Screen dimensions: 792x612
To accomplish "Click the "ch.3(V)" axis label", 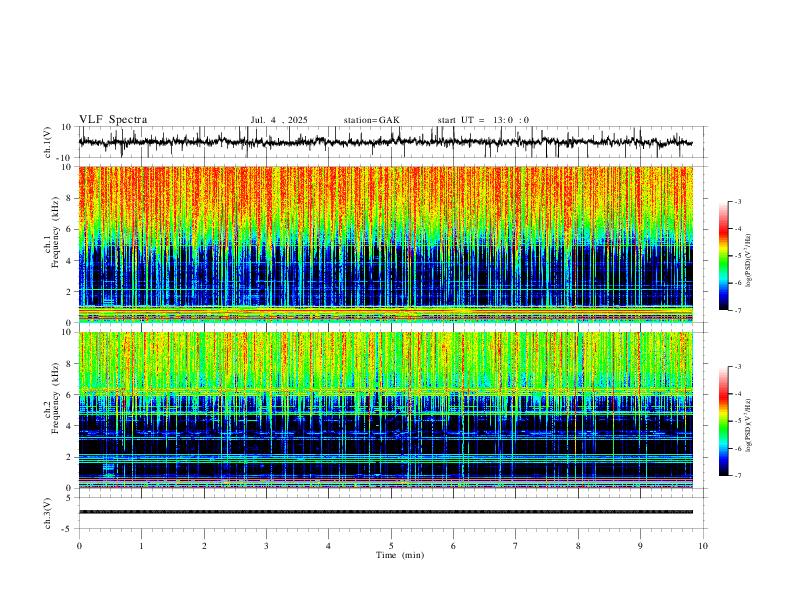I will click(48, 513).
